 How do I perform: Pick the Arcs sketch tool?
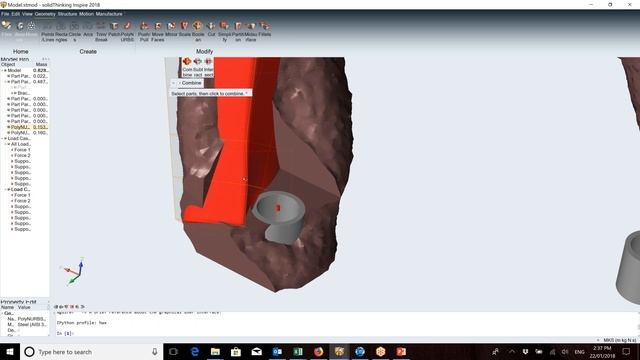88,29
